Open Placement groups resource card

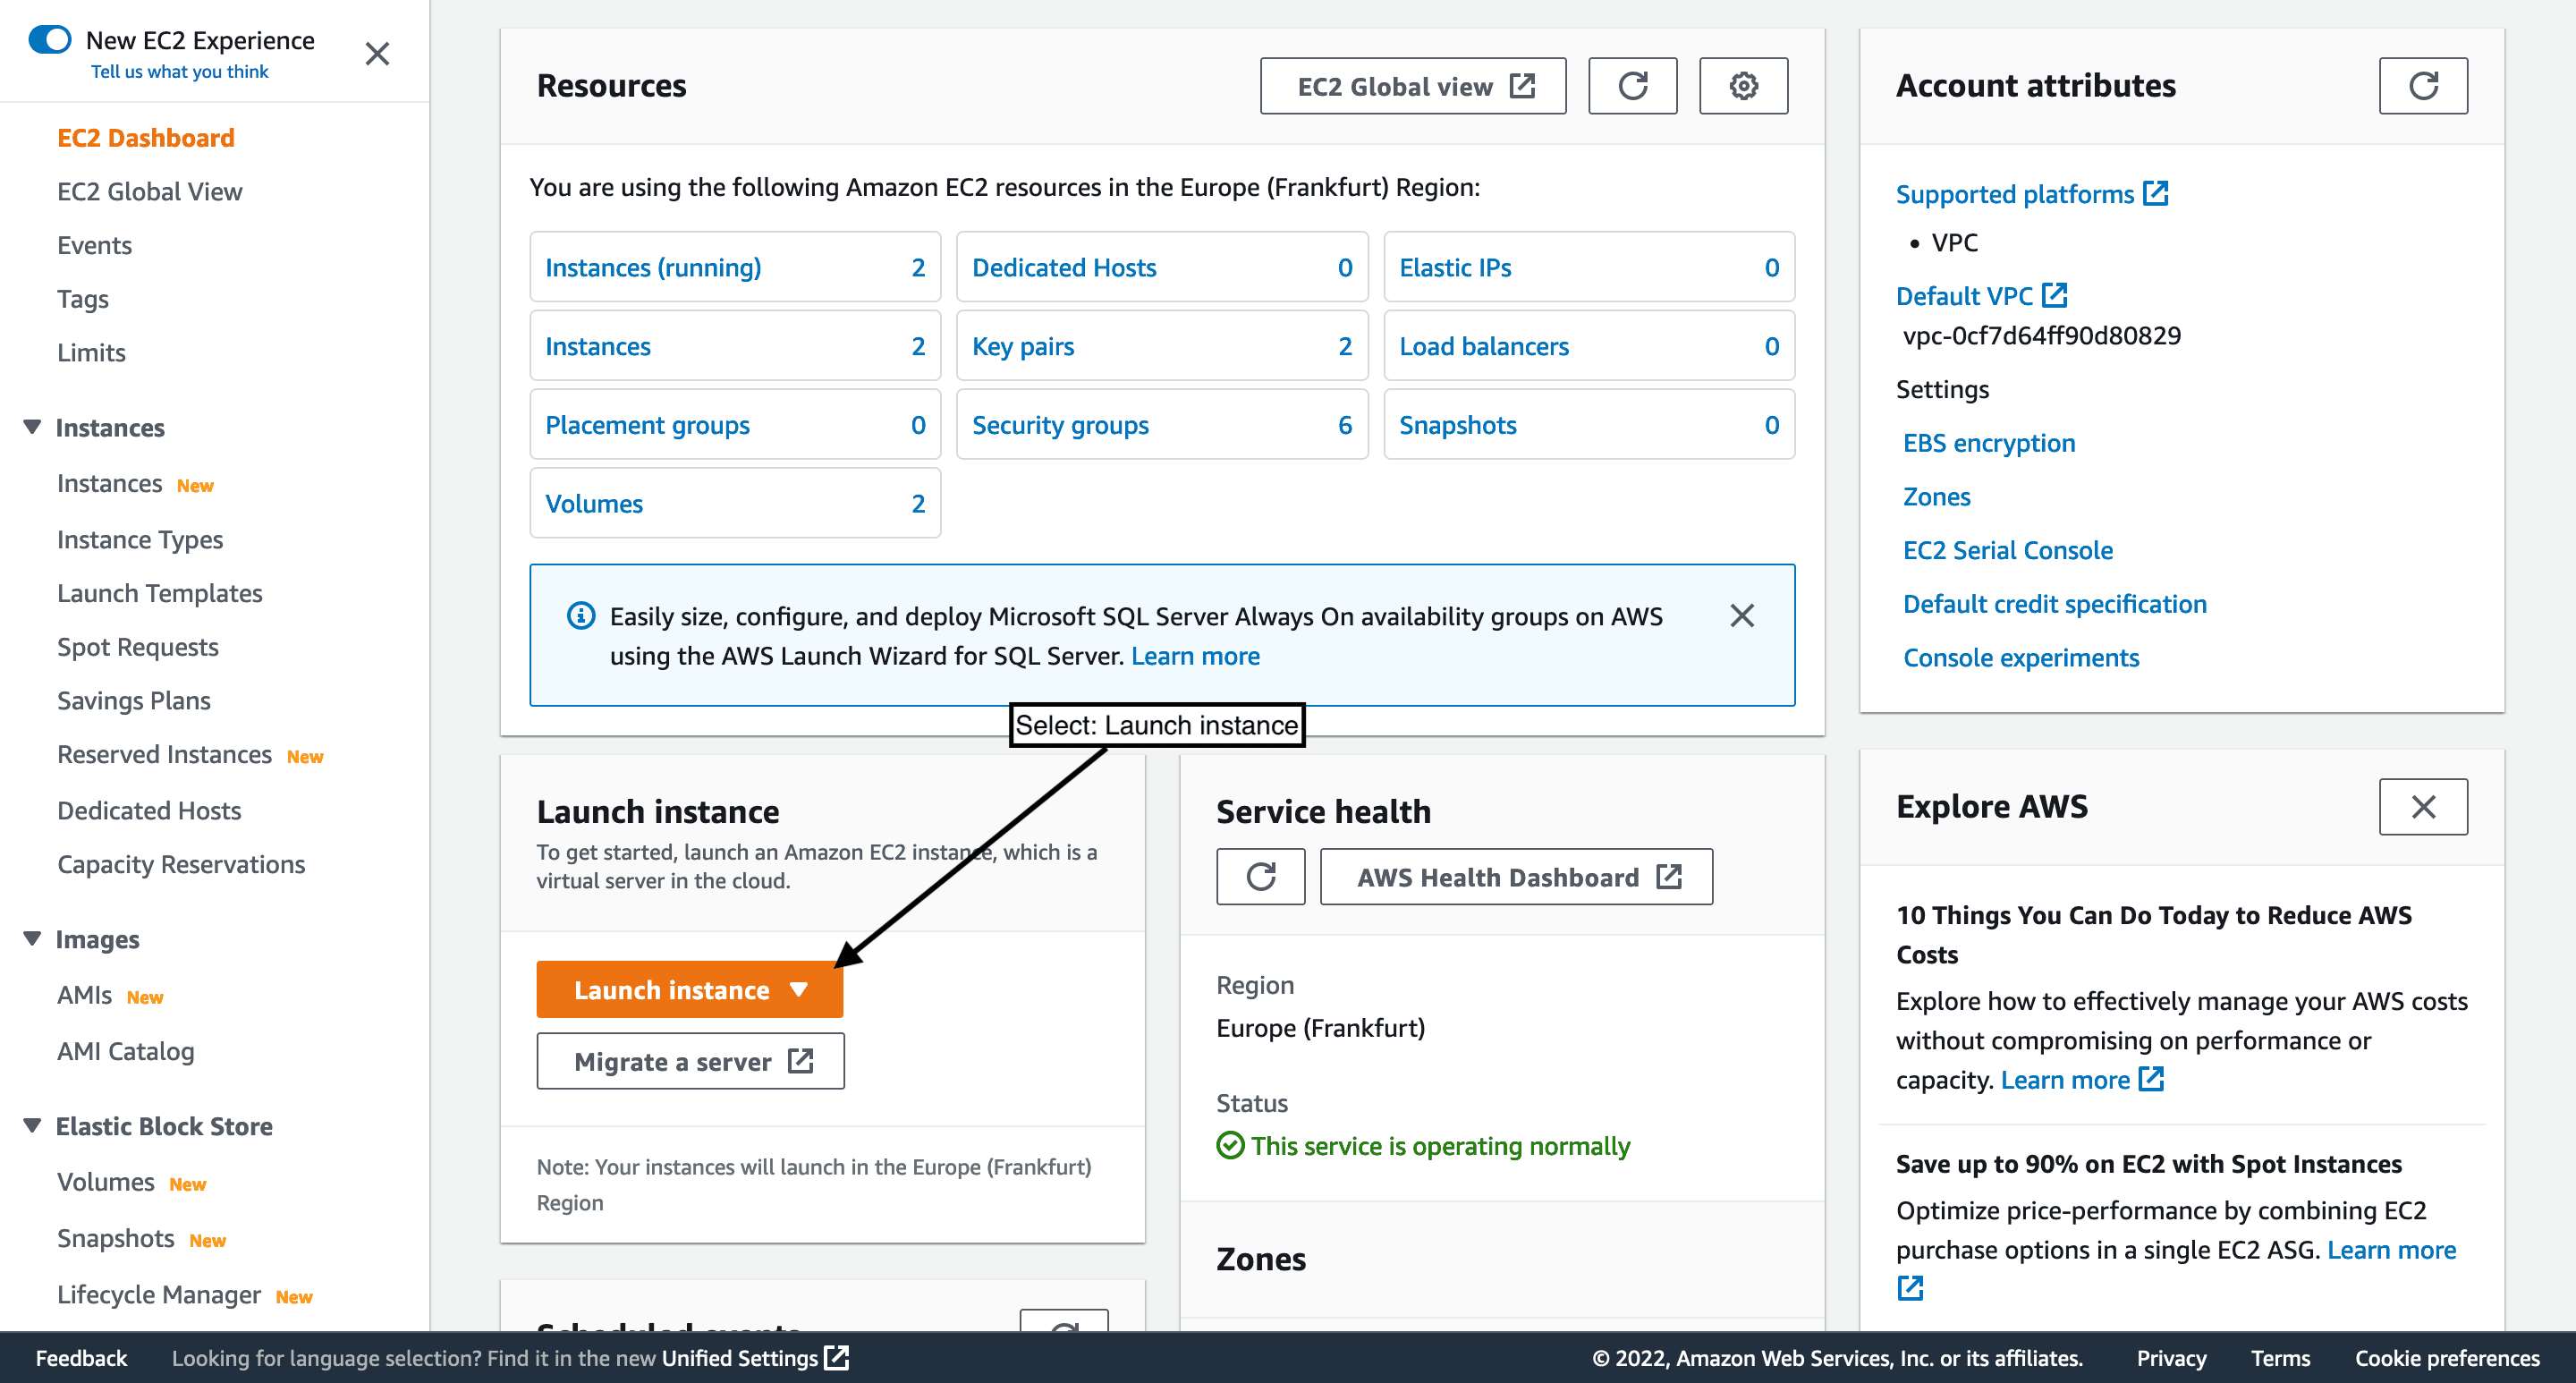[735, 425]
